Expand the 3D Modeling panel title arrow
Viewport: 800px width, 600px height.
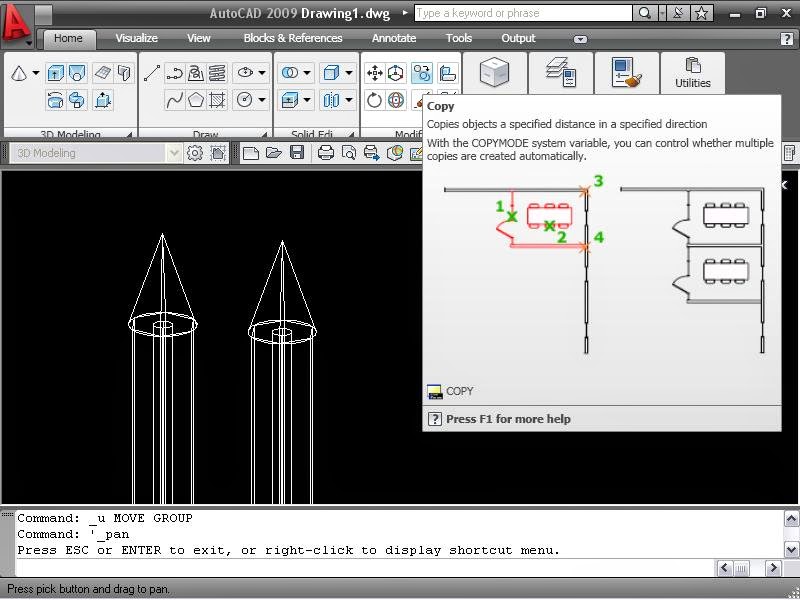pos(129,135)
